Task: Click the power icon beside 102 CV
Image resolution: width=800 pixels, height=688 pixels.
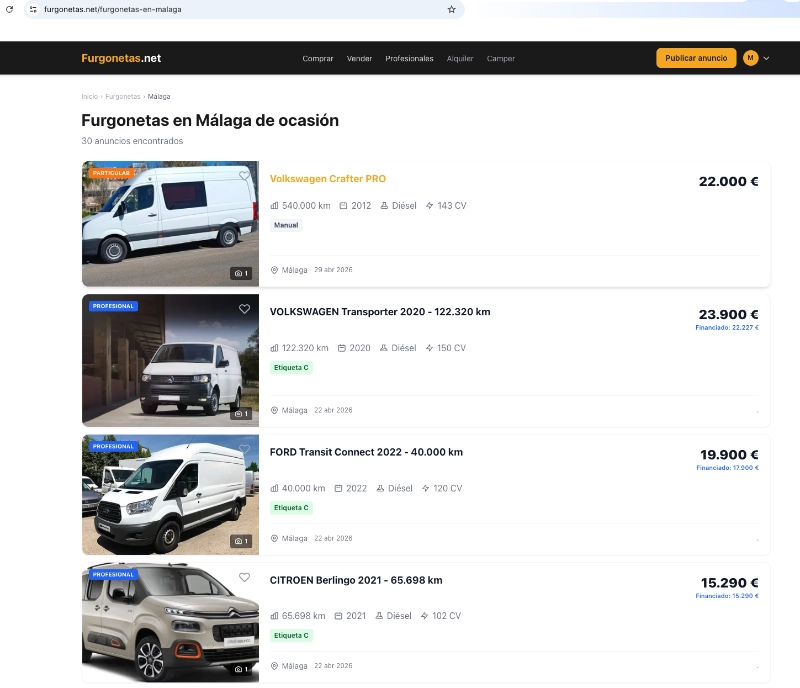Action: click(x=424, y=616)
